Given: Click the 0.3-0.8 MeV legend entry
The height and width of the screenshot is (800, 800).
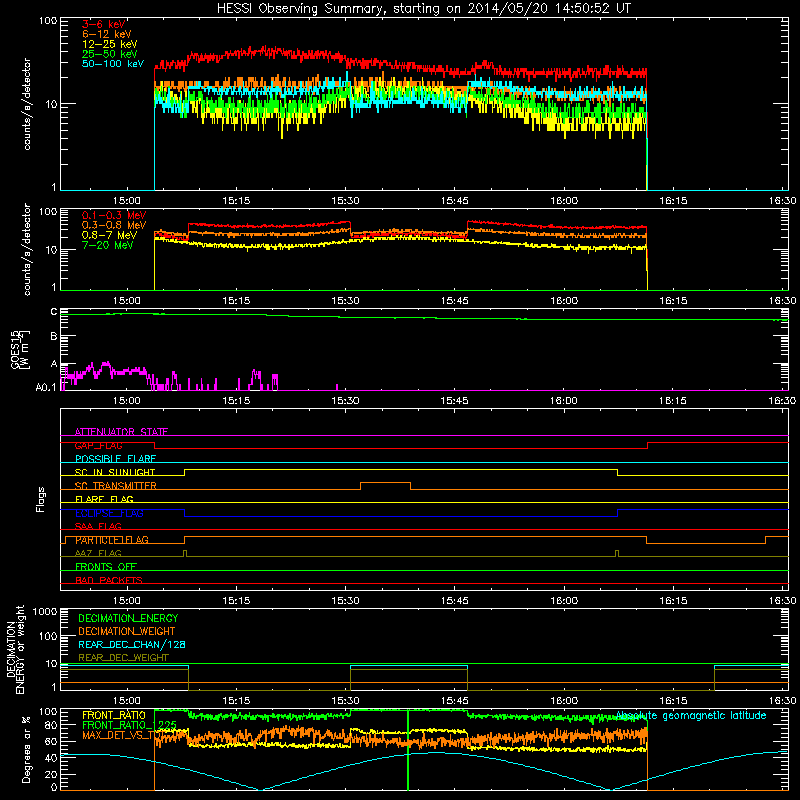Looking at the screenshot, I should pyautogui.click(x=114, y=225).
